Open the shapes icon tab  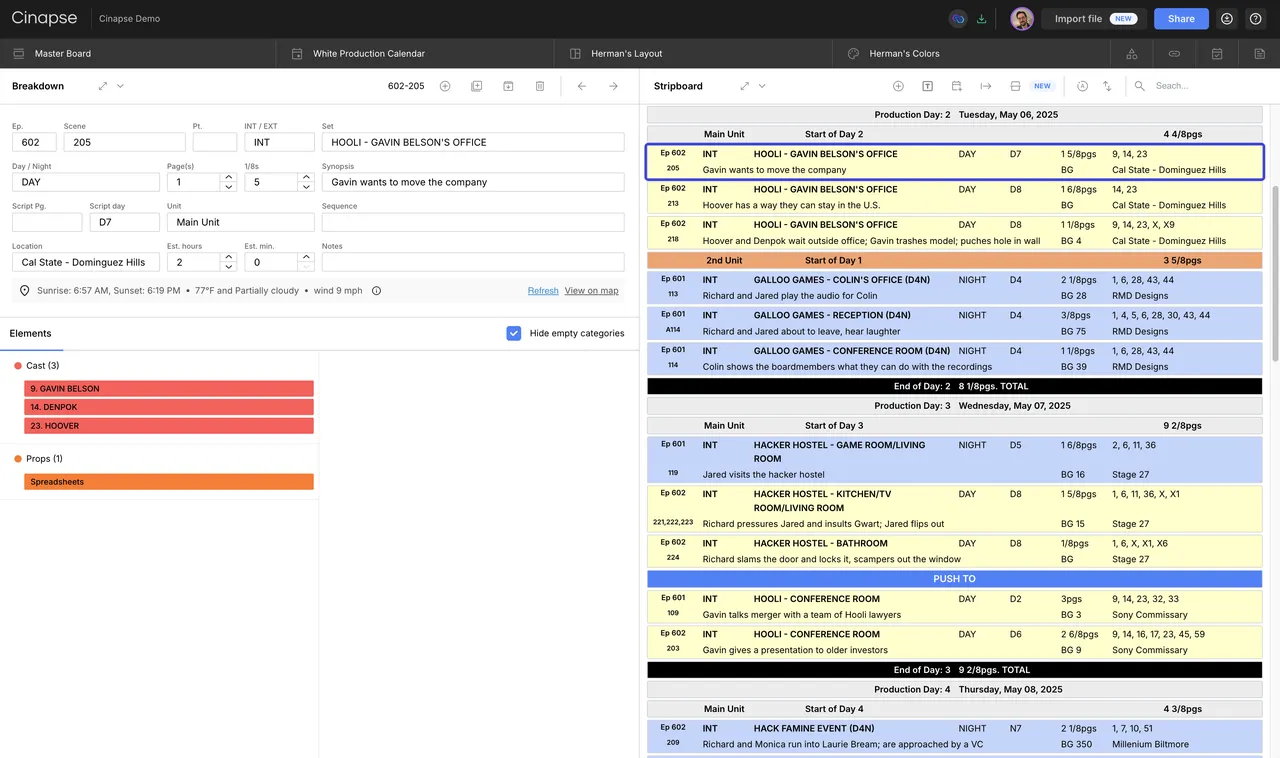pos(1132,54)
